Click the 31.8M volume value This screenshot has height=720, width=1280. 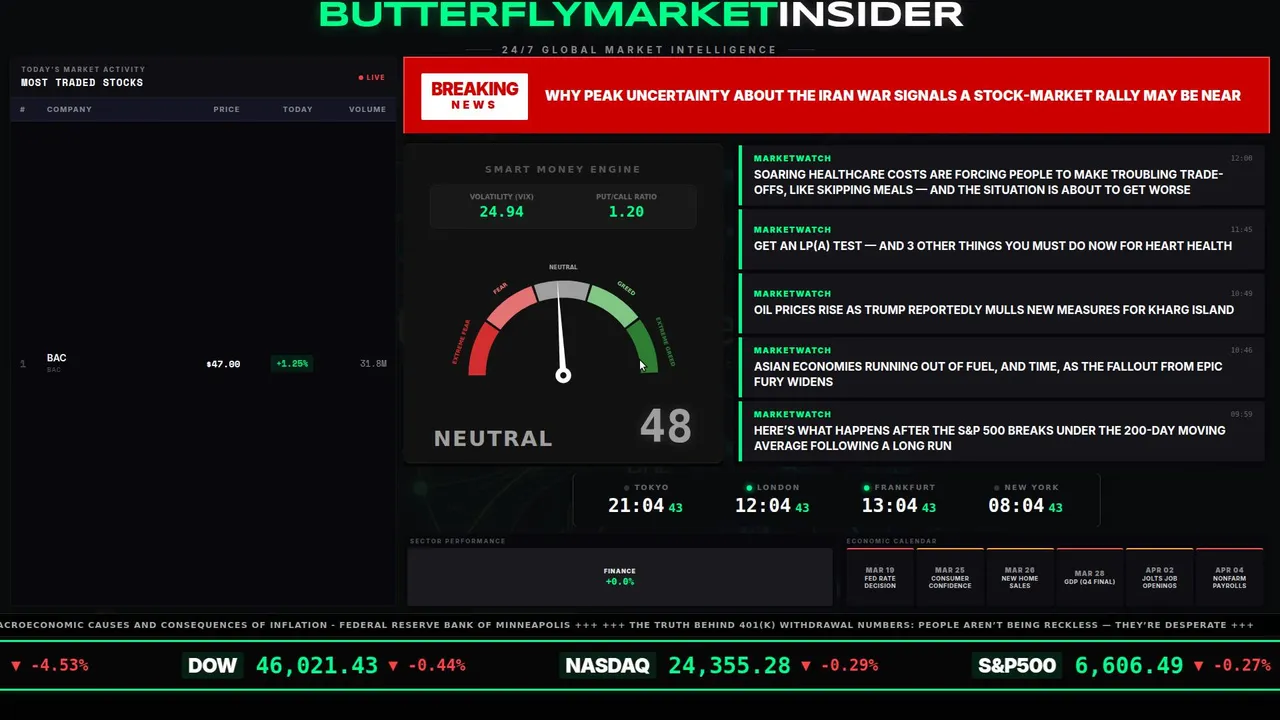[373, 364]
